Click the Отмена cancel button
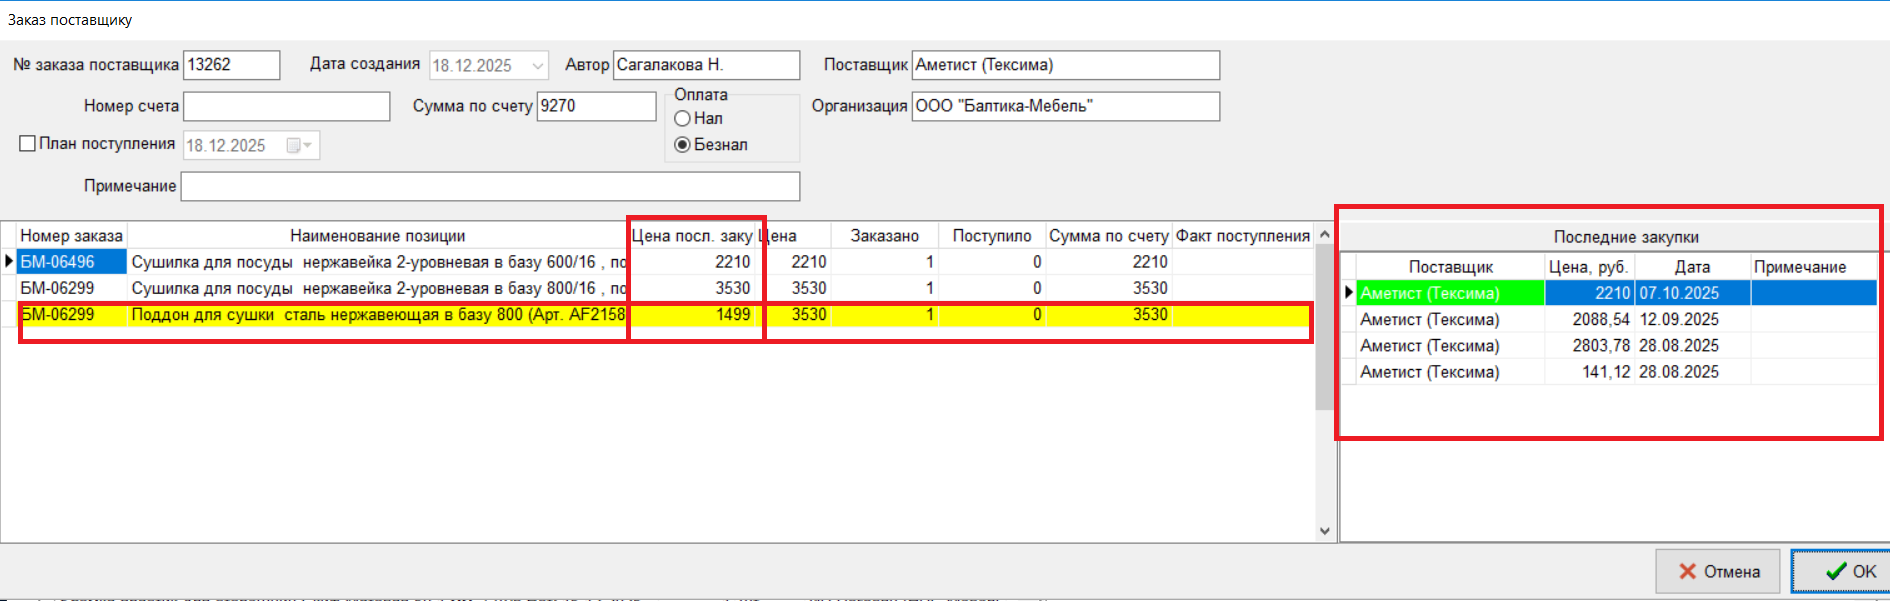This screenshot has width=1890, height=601. coord(1717,571)
